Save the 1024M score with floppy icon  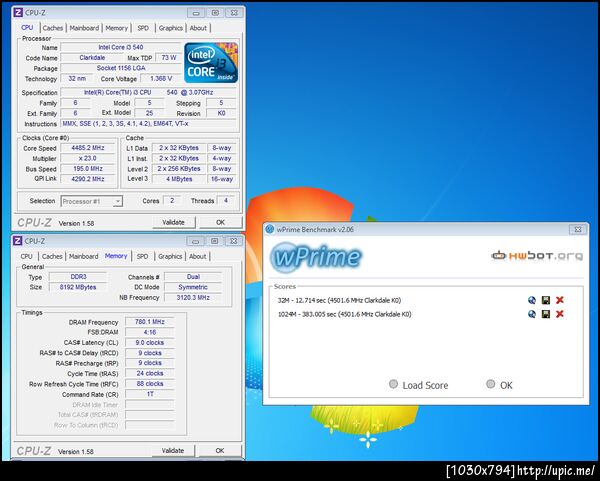click(546, 314)
